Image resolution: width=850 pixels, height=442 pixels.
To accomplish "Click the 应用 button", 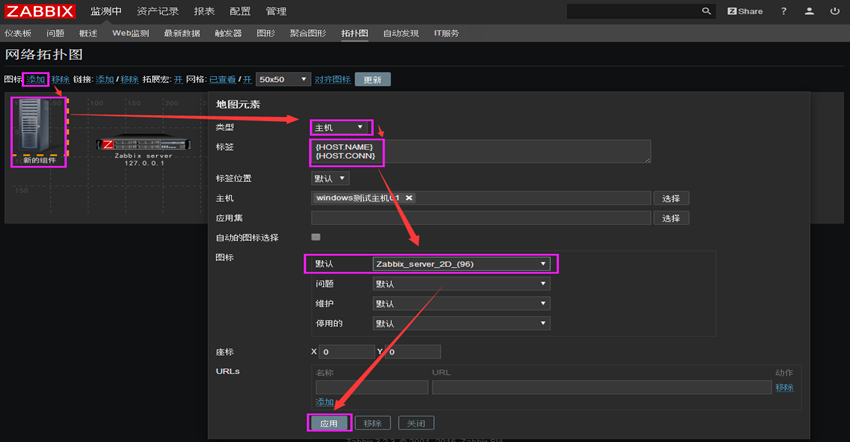I will [329, 423].
